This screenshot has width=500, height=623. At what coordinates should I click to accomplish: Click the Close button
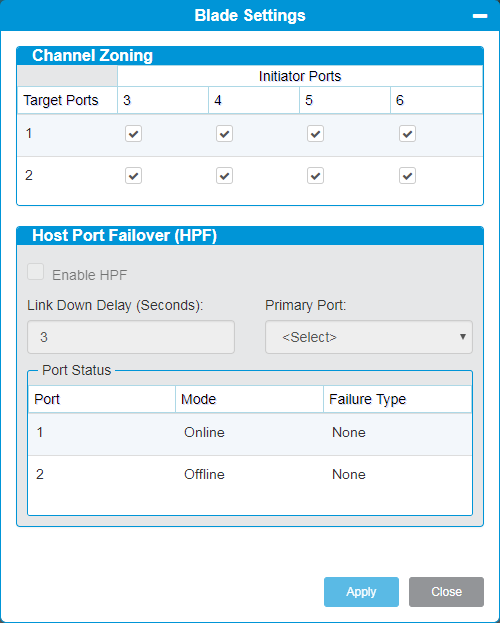click(x=446, y=592)
